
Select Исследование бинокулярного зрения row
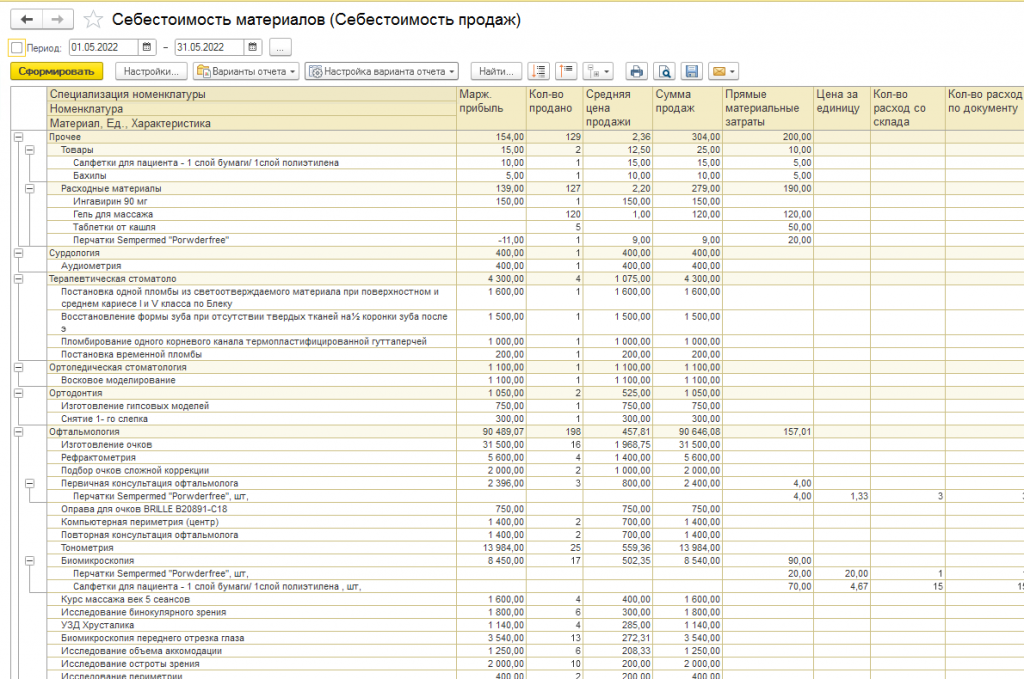[251, 612]
